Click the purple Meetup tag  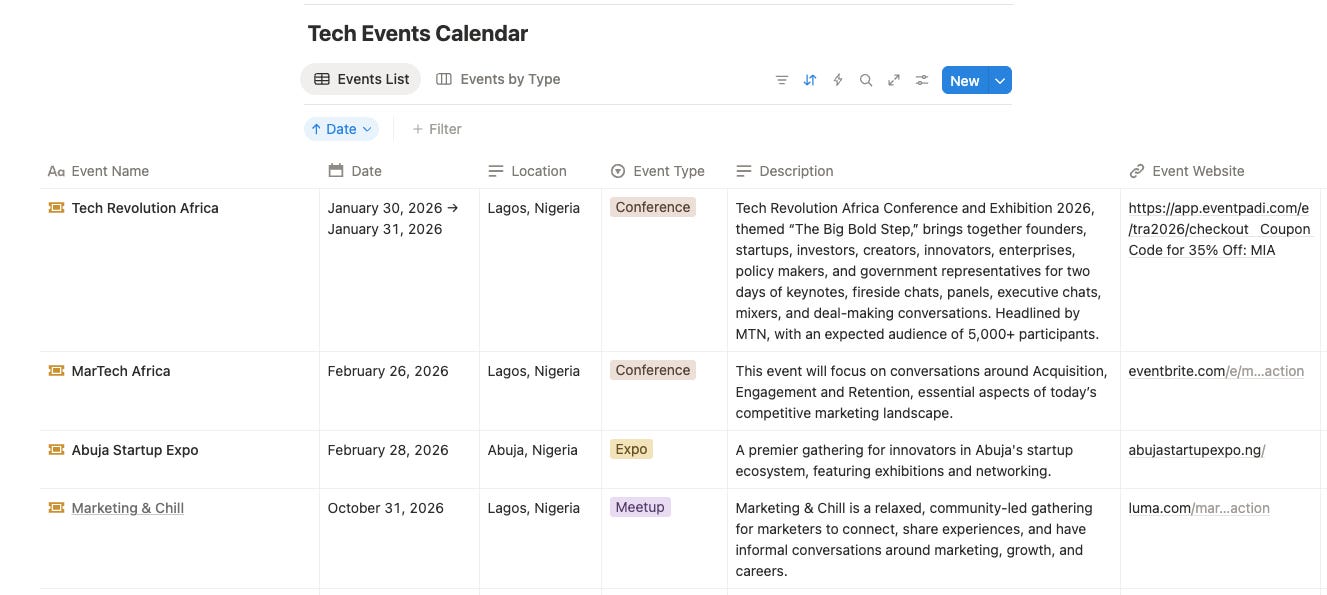(x=640, y=507)
